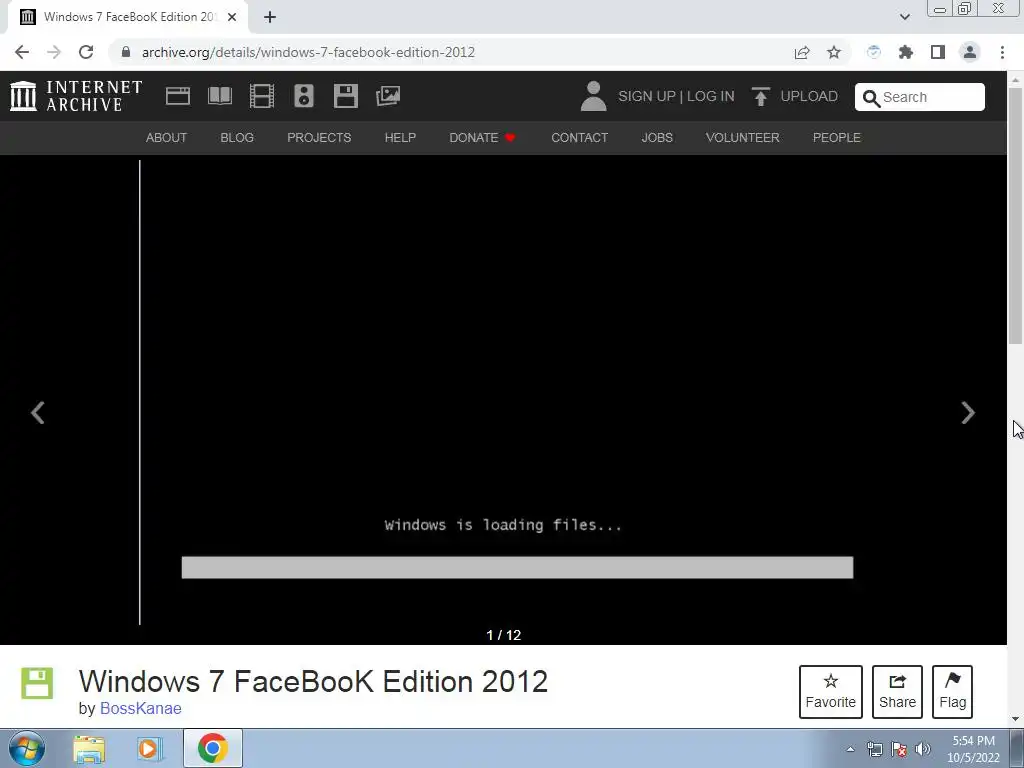Image resolution: width=1024 pixels, height=768 pixels.
Task: Open Windows Media Player from taskbar
Action: click(x=149, y=748)
